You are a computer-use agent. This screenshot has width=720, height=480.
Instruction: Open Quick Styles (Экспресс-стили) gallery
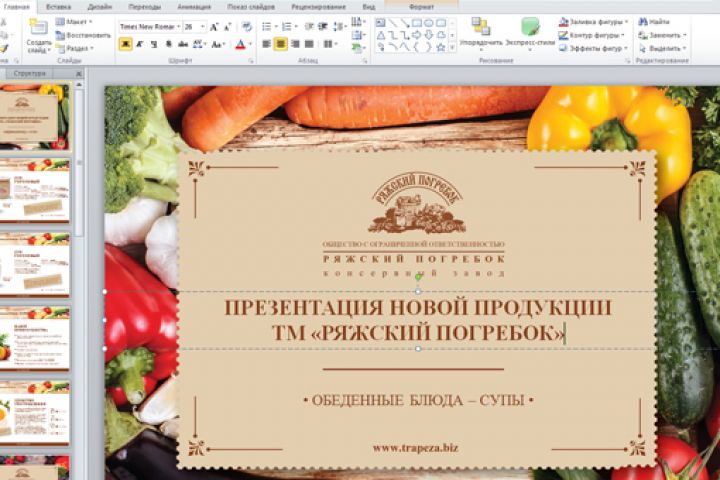[530, 34]
